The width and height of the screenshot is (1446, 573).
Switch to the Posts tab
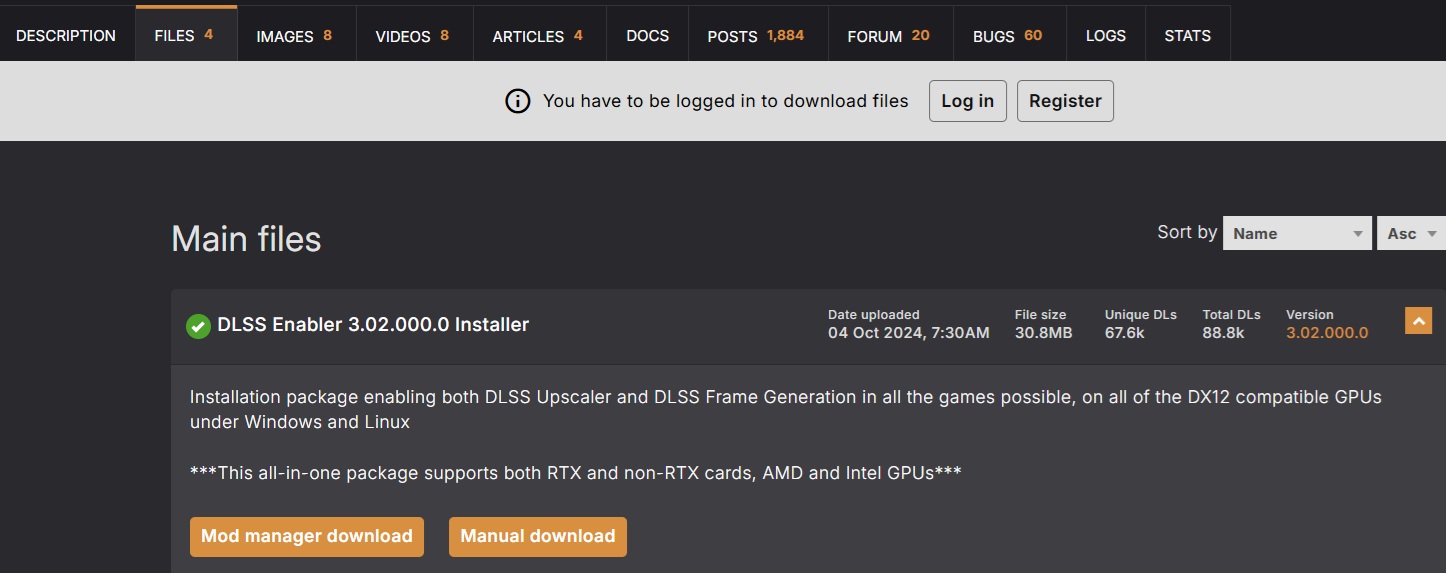click(755, 35)
